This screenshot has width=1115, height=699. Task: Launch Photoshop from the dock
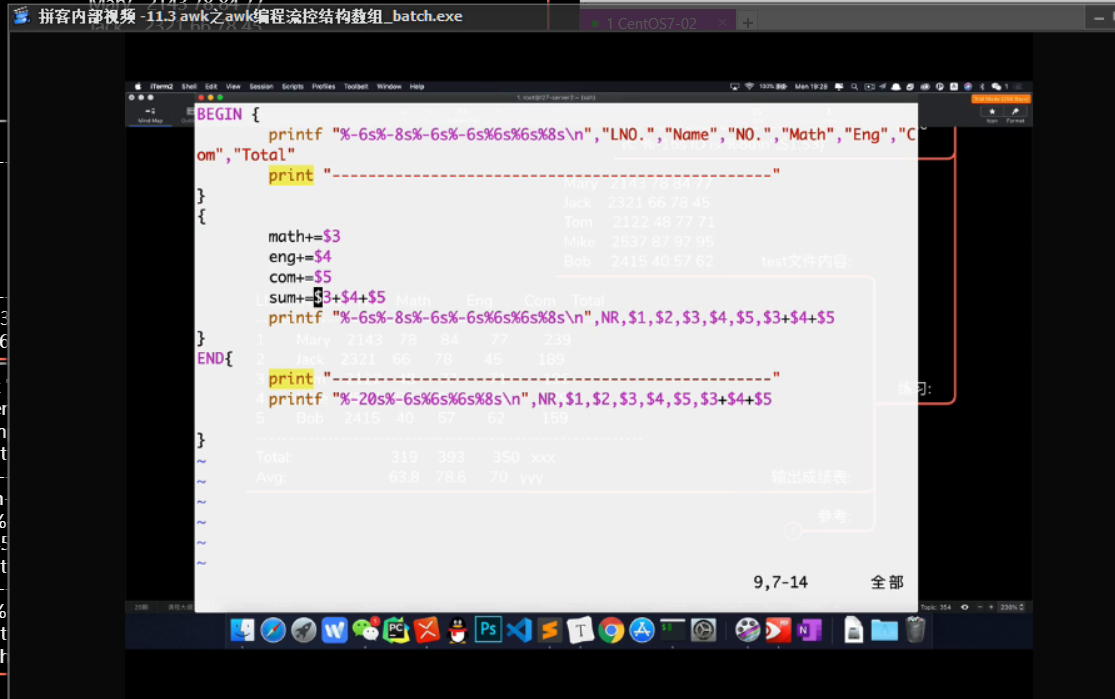(x=488, y=630)
